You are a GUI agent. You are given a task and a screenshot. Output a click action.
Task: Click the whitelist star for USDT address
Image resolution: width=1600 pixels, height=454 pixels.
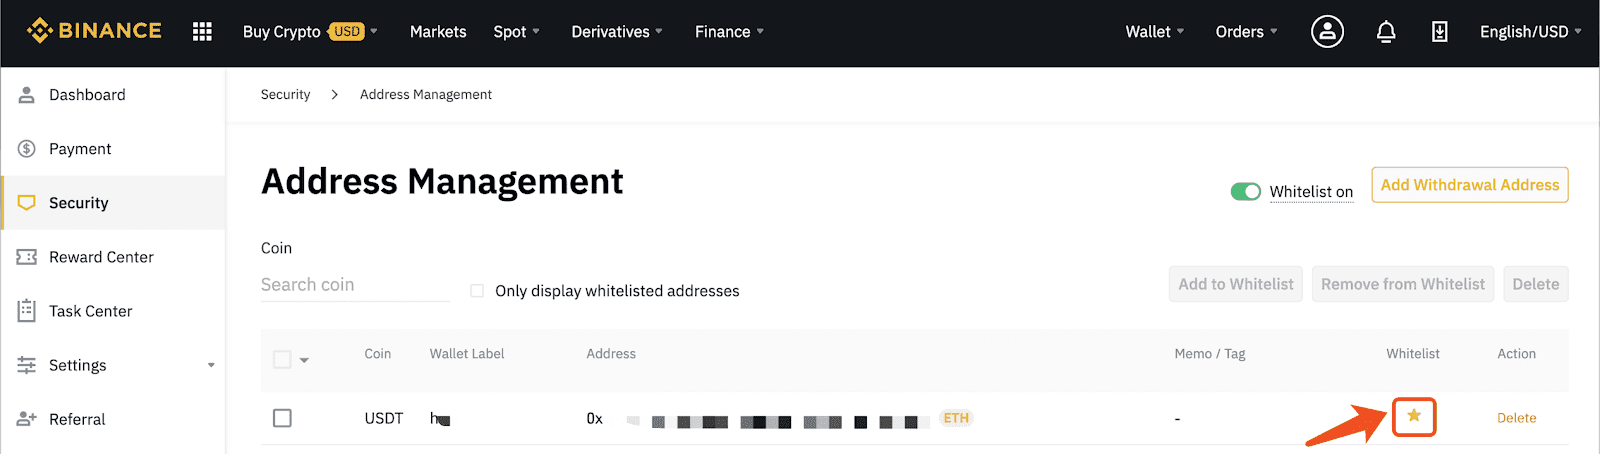tap(1414, 416)
